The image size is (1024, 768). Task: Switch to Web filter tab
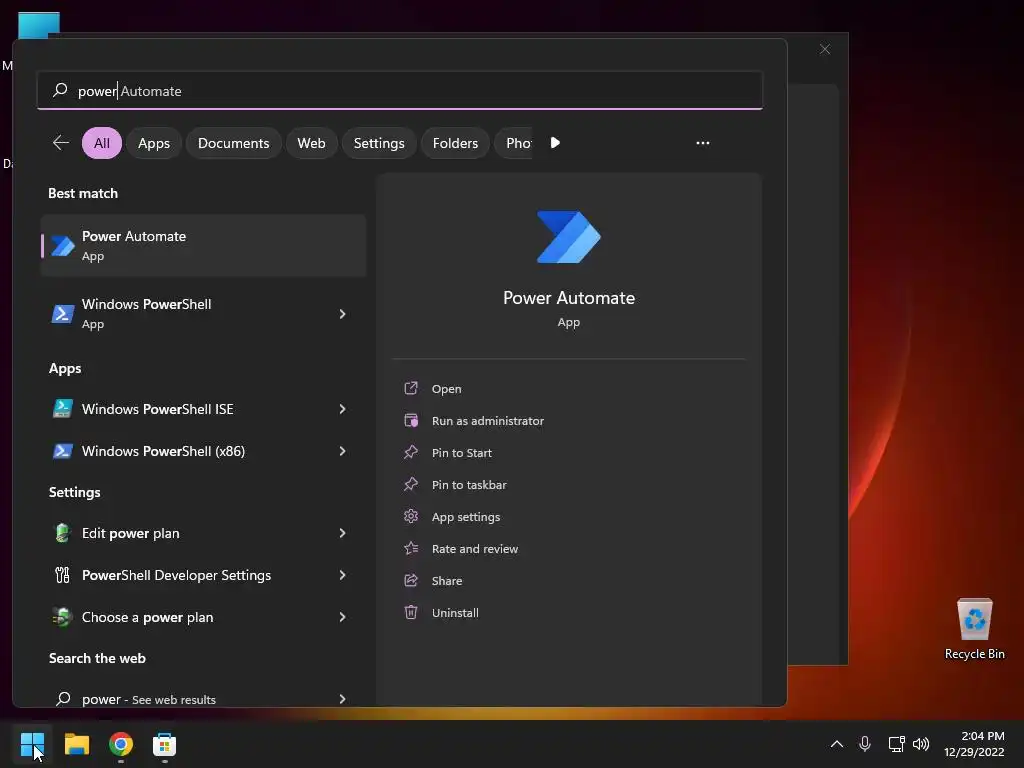tap(311, 143)
